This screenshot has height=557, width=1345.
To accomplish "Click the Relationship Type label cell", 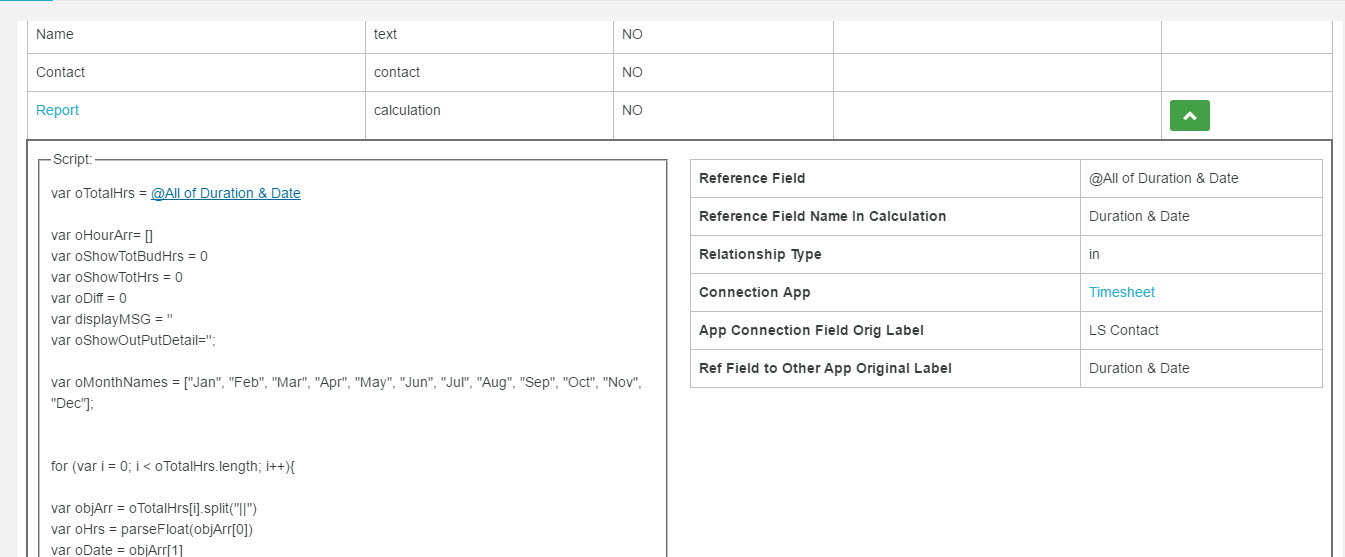I will tap(760, 255).
